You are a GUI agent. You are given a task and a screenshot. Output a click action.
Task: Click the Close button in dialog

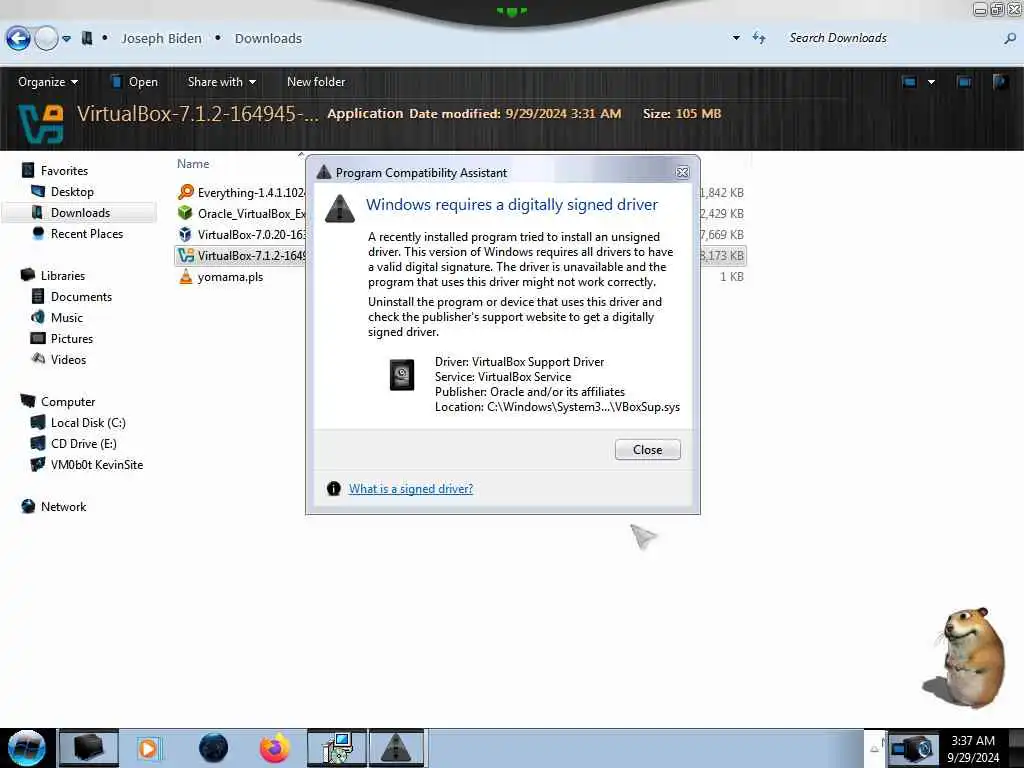click(x=647, y=449)
